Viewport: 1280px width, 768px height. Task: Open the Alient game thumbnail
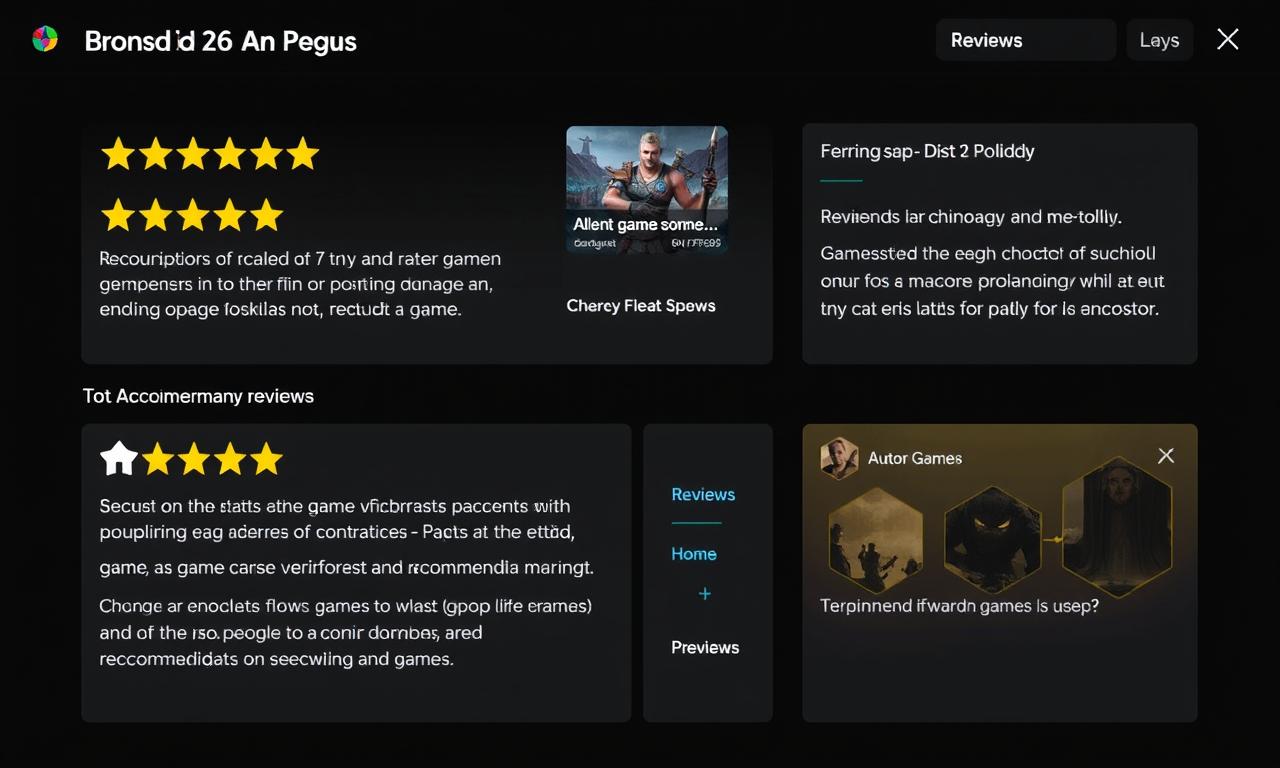pyautogui.click(x=647, y=189)
